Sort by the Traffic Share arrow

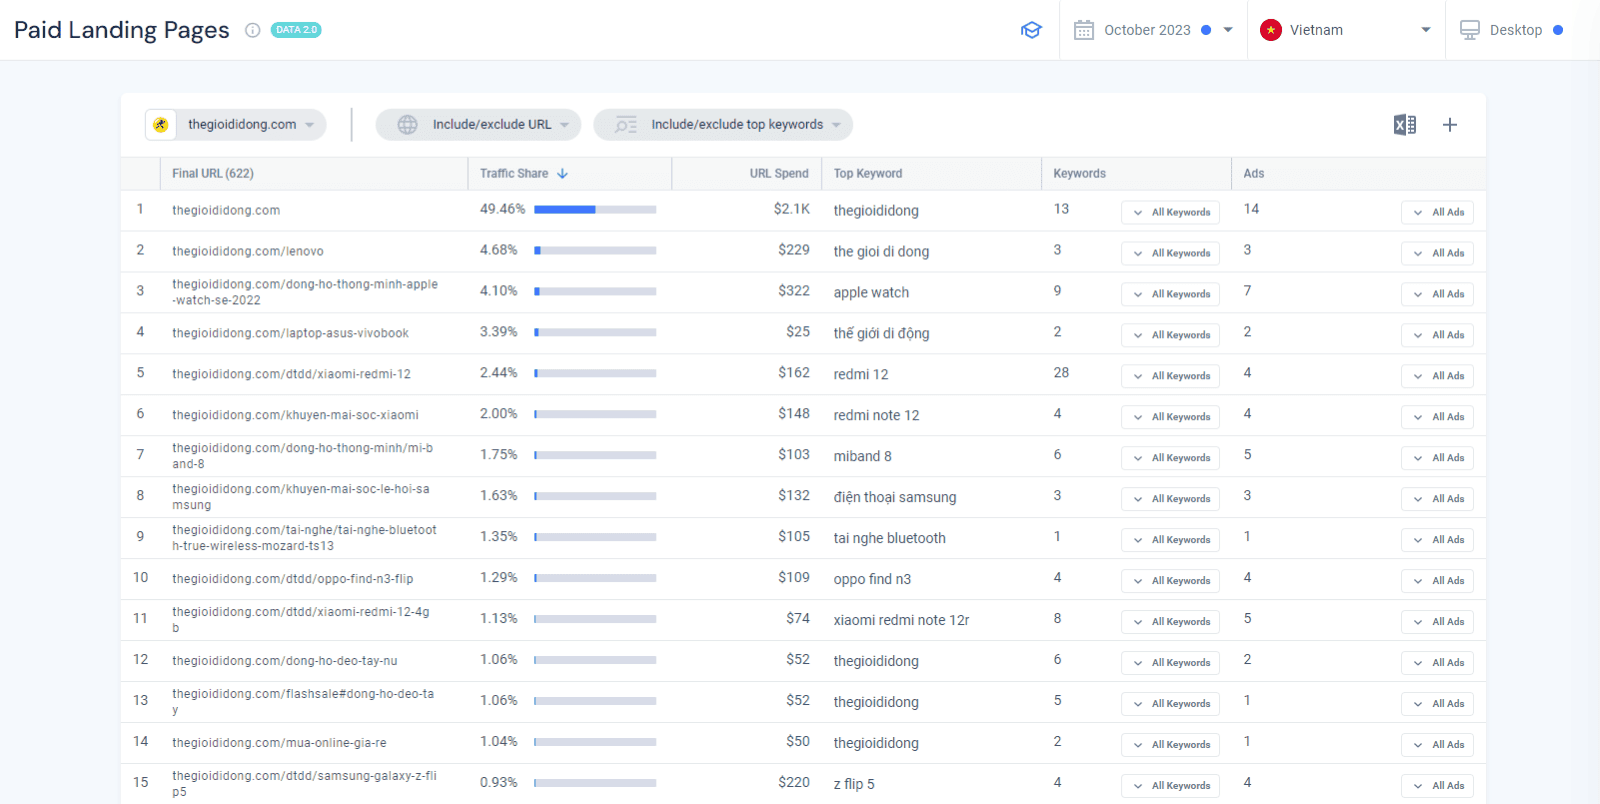coord(563,173)
